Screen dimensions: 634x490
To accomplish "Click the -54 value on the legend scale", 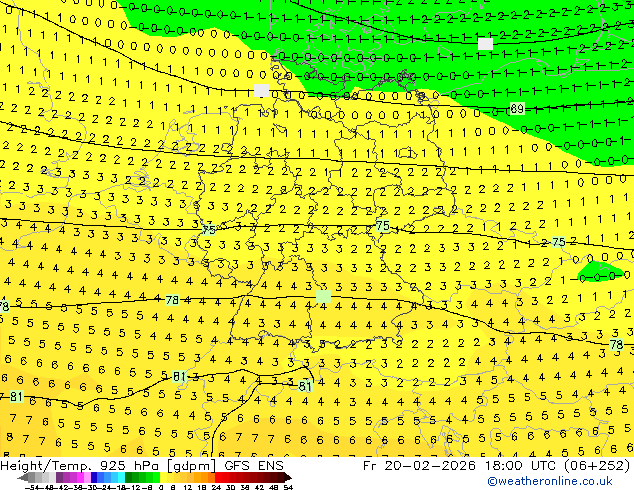I will point(32,487).
